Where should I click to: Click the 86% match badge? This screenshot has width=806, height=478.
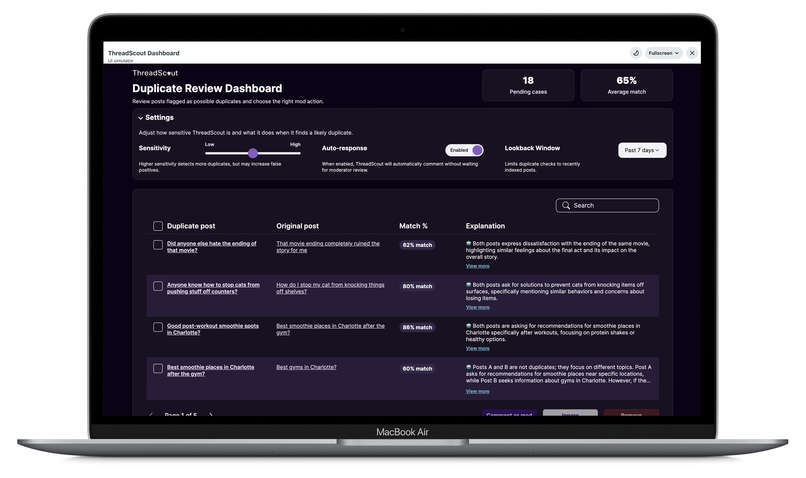click(417, 327)
